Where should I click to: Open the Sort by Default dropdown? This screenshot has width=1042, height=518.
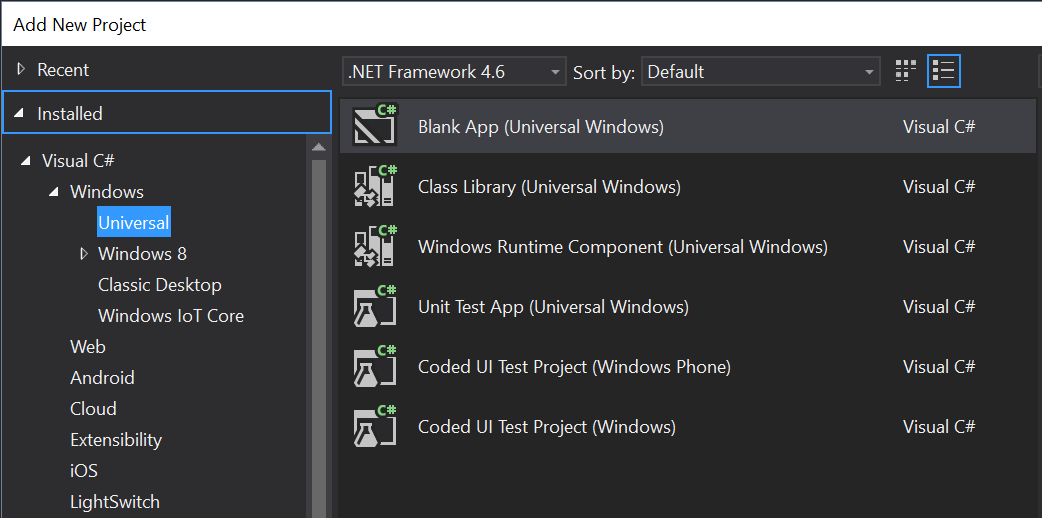coord(761,71)
